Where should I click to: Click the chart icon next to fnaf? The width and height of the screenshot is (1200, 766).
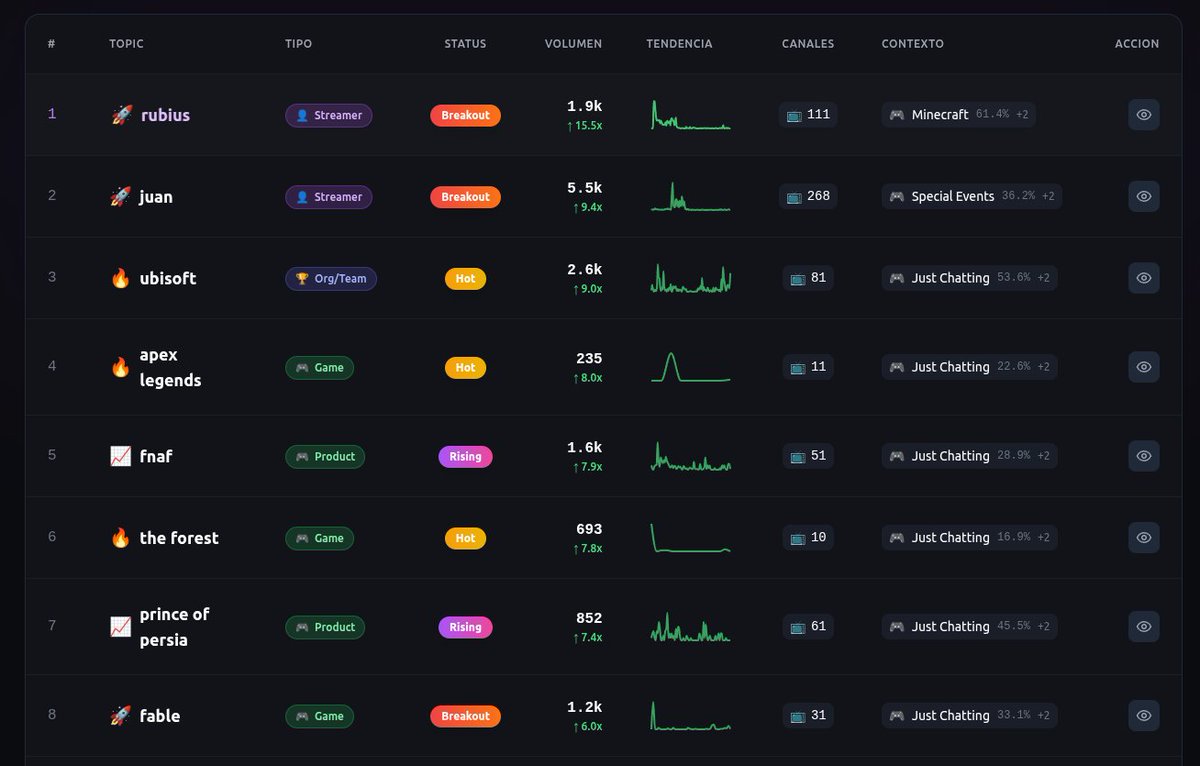119,455
